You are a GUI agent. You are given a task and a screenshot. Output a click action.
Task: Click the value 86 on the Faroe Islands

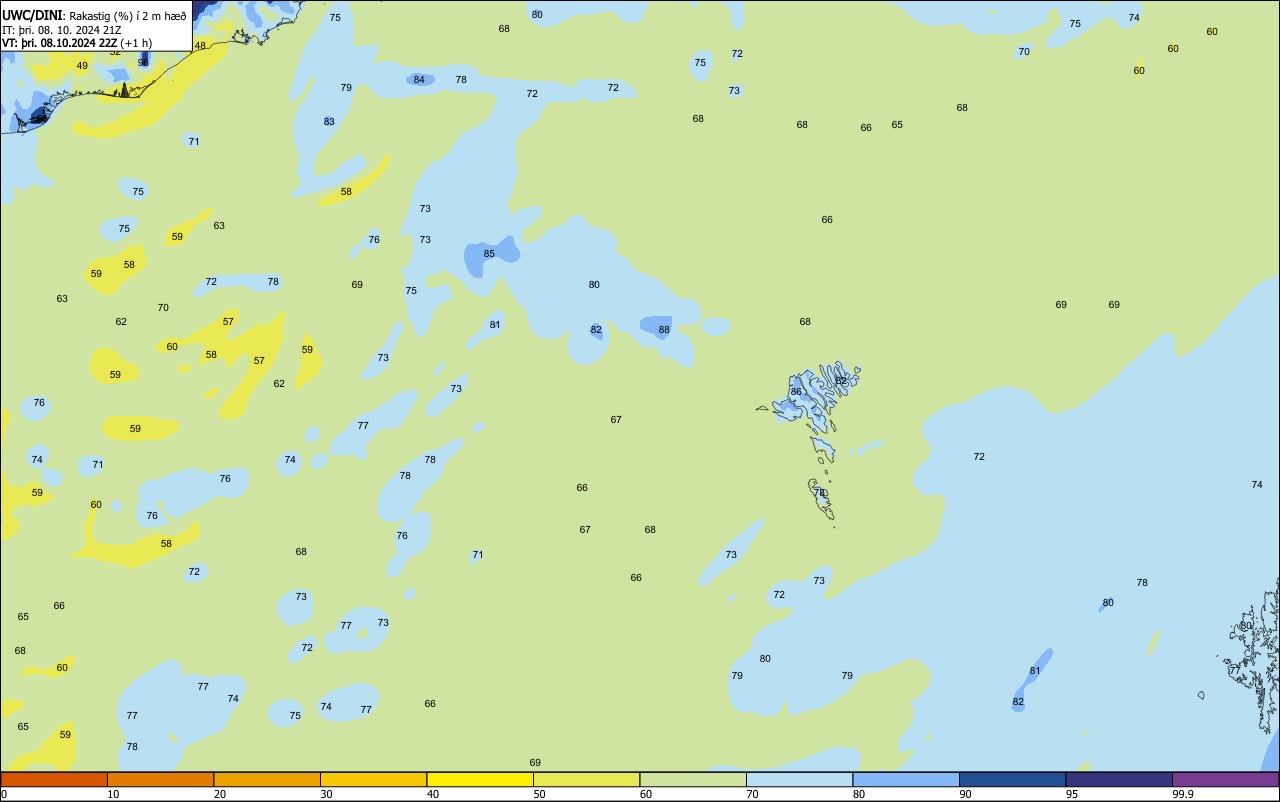796,392
